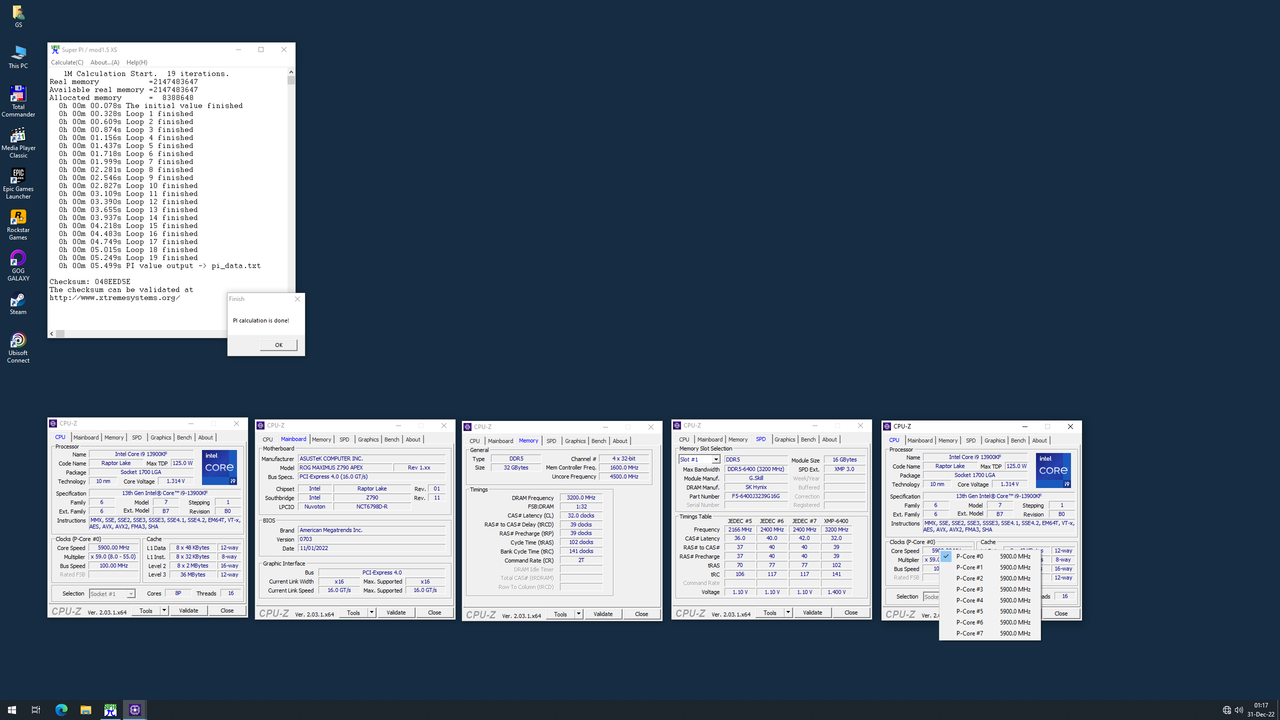The height and width of the screenshot is (720, 1280).
Task: Open the Slot #1 memory slot dropdown
Action: pos(699,459)
